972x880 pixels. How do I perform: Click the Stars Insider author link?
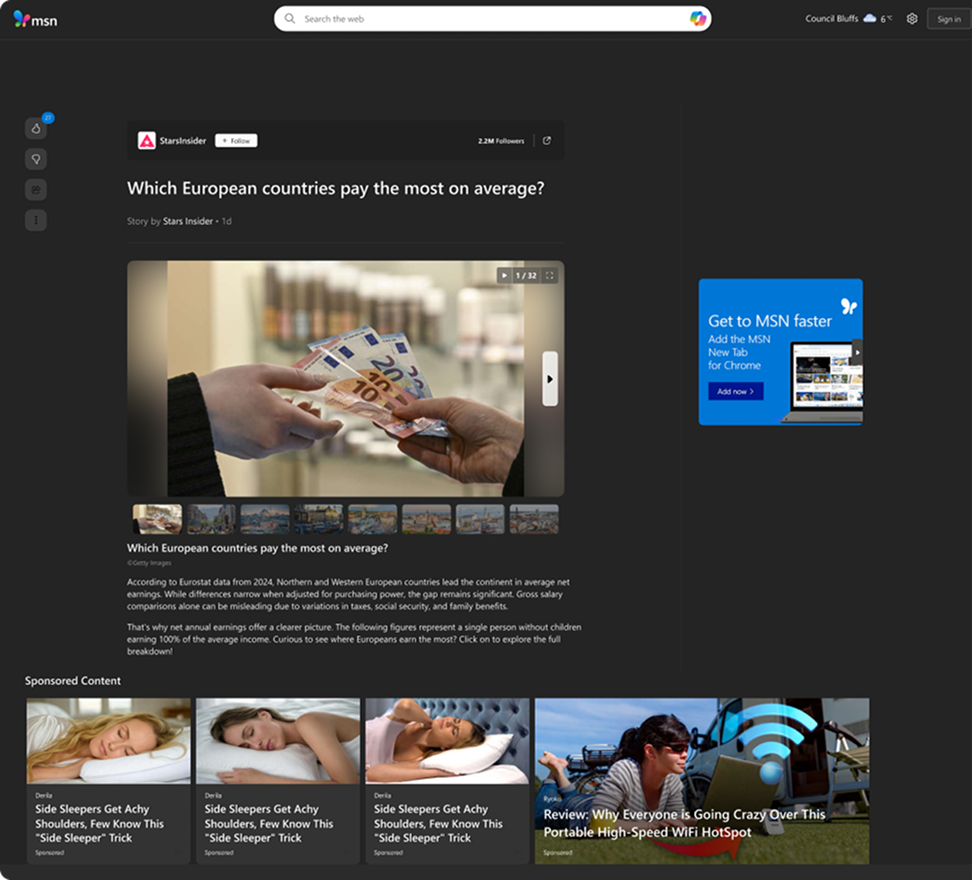[188, 221]
